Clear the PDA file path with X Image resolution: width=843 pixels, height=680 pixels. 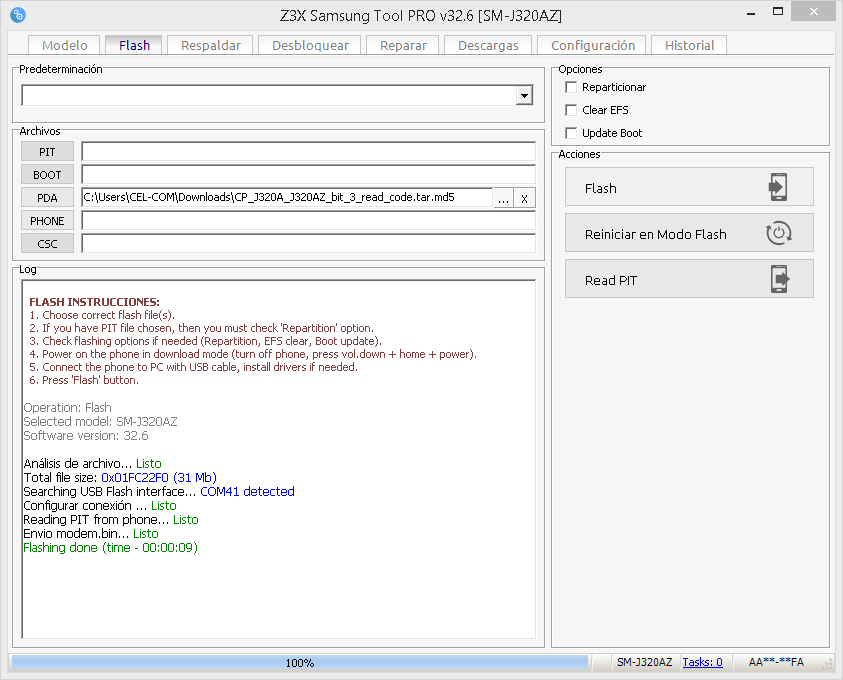coord(524,198)
